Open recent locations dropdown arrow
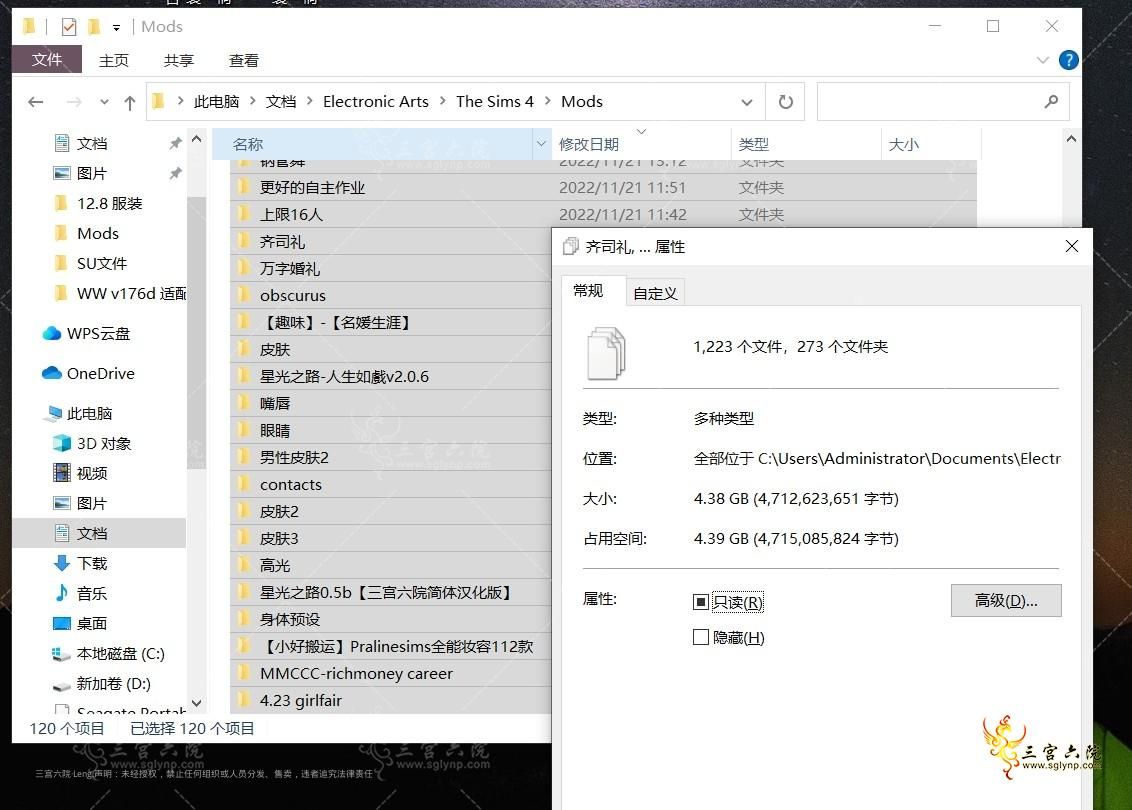Screen dimensions: 1132x810 click(105, 103)
